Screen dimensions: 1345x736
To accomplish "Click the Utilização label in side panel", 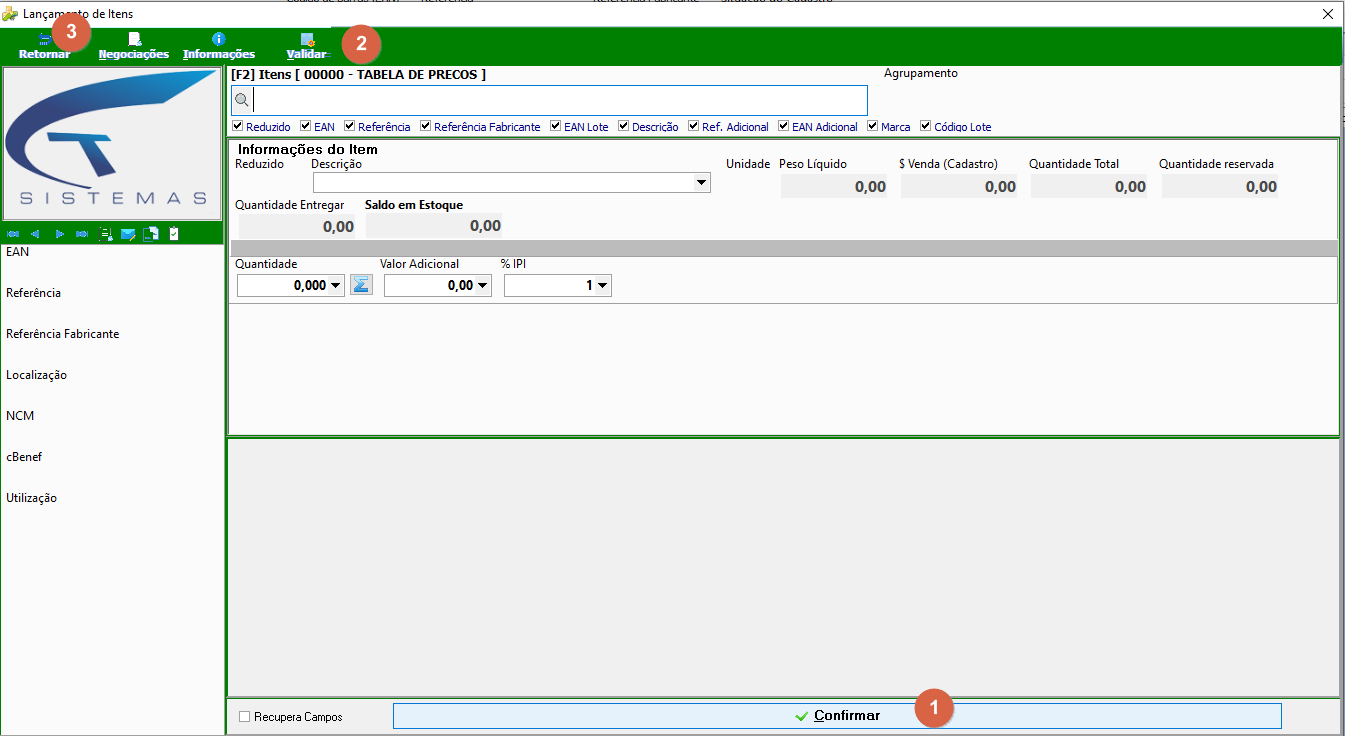I will (x=31, y=498).
